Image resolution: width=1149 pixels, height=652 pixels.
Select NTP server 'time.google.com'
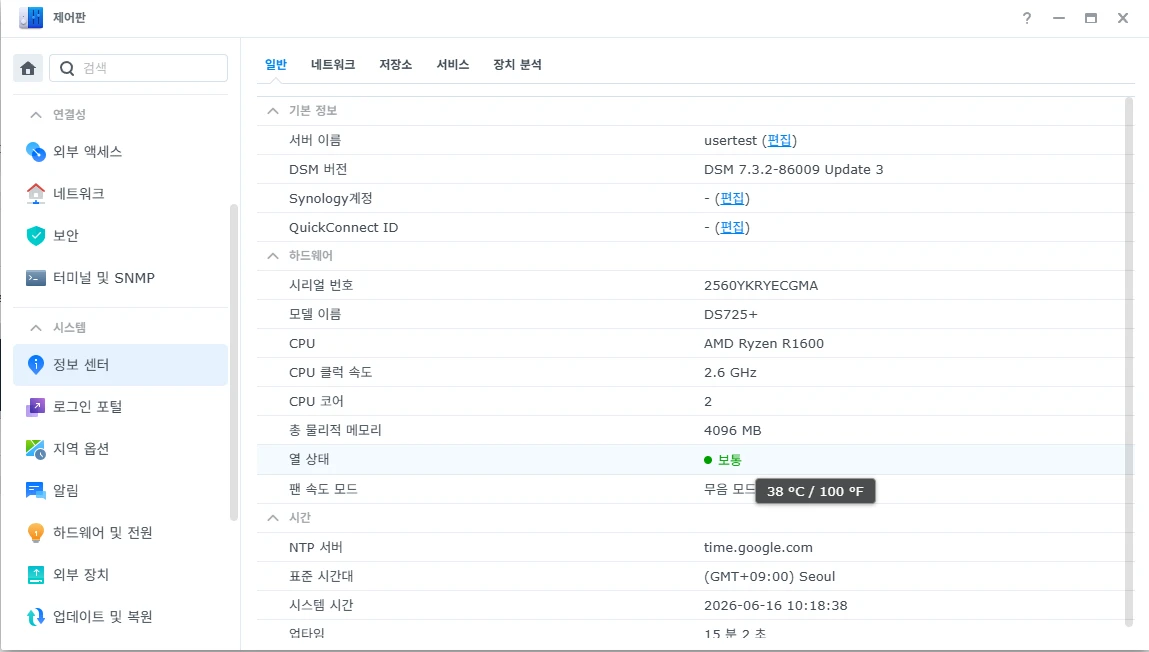(x=758, y=547)
